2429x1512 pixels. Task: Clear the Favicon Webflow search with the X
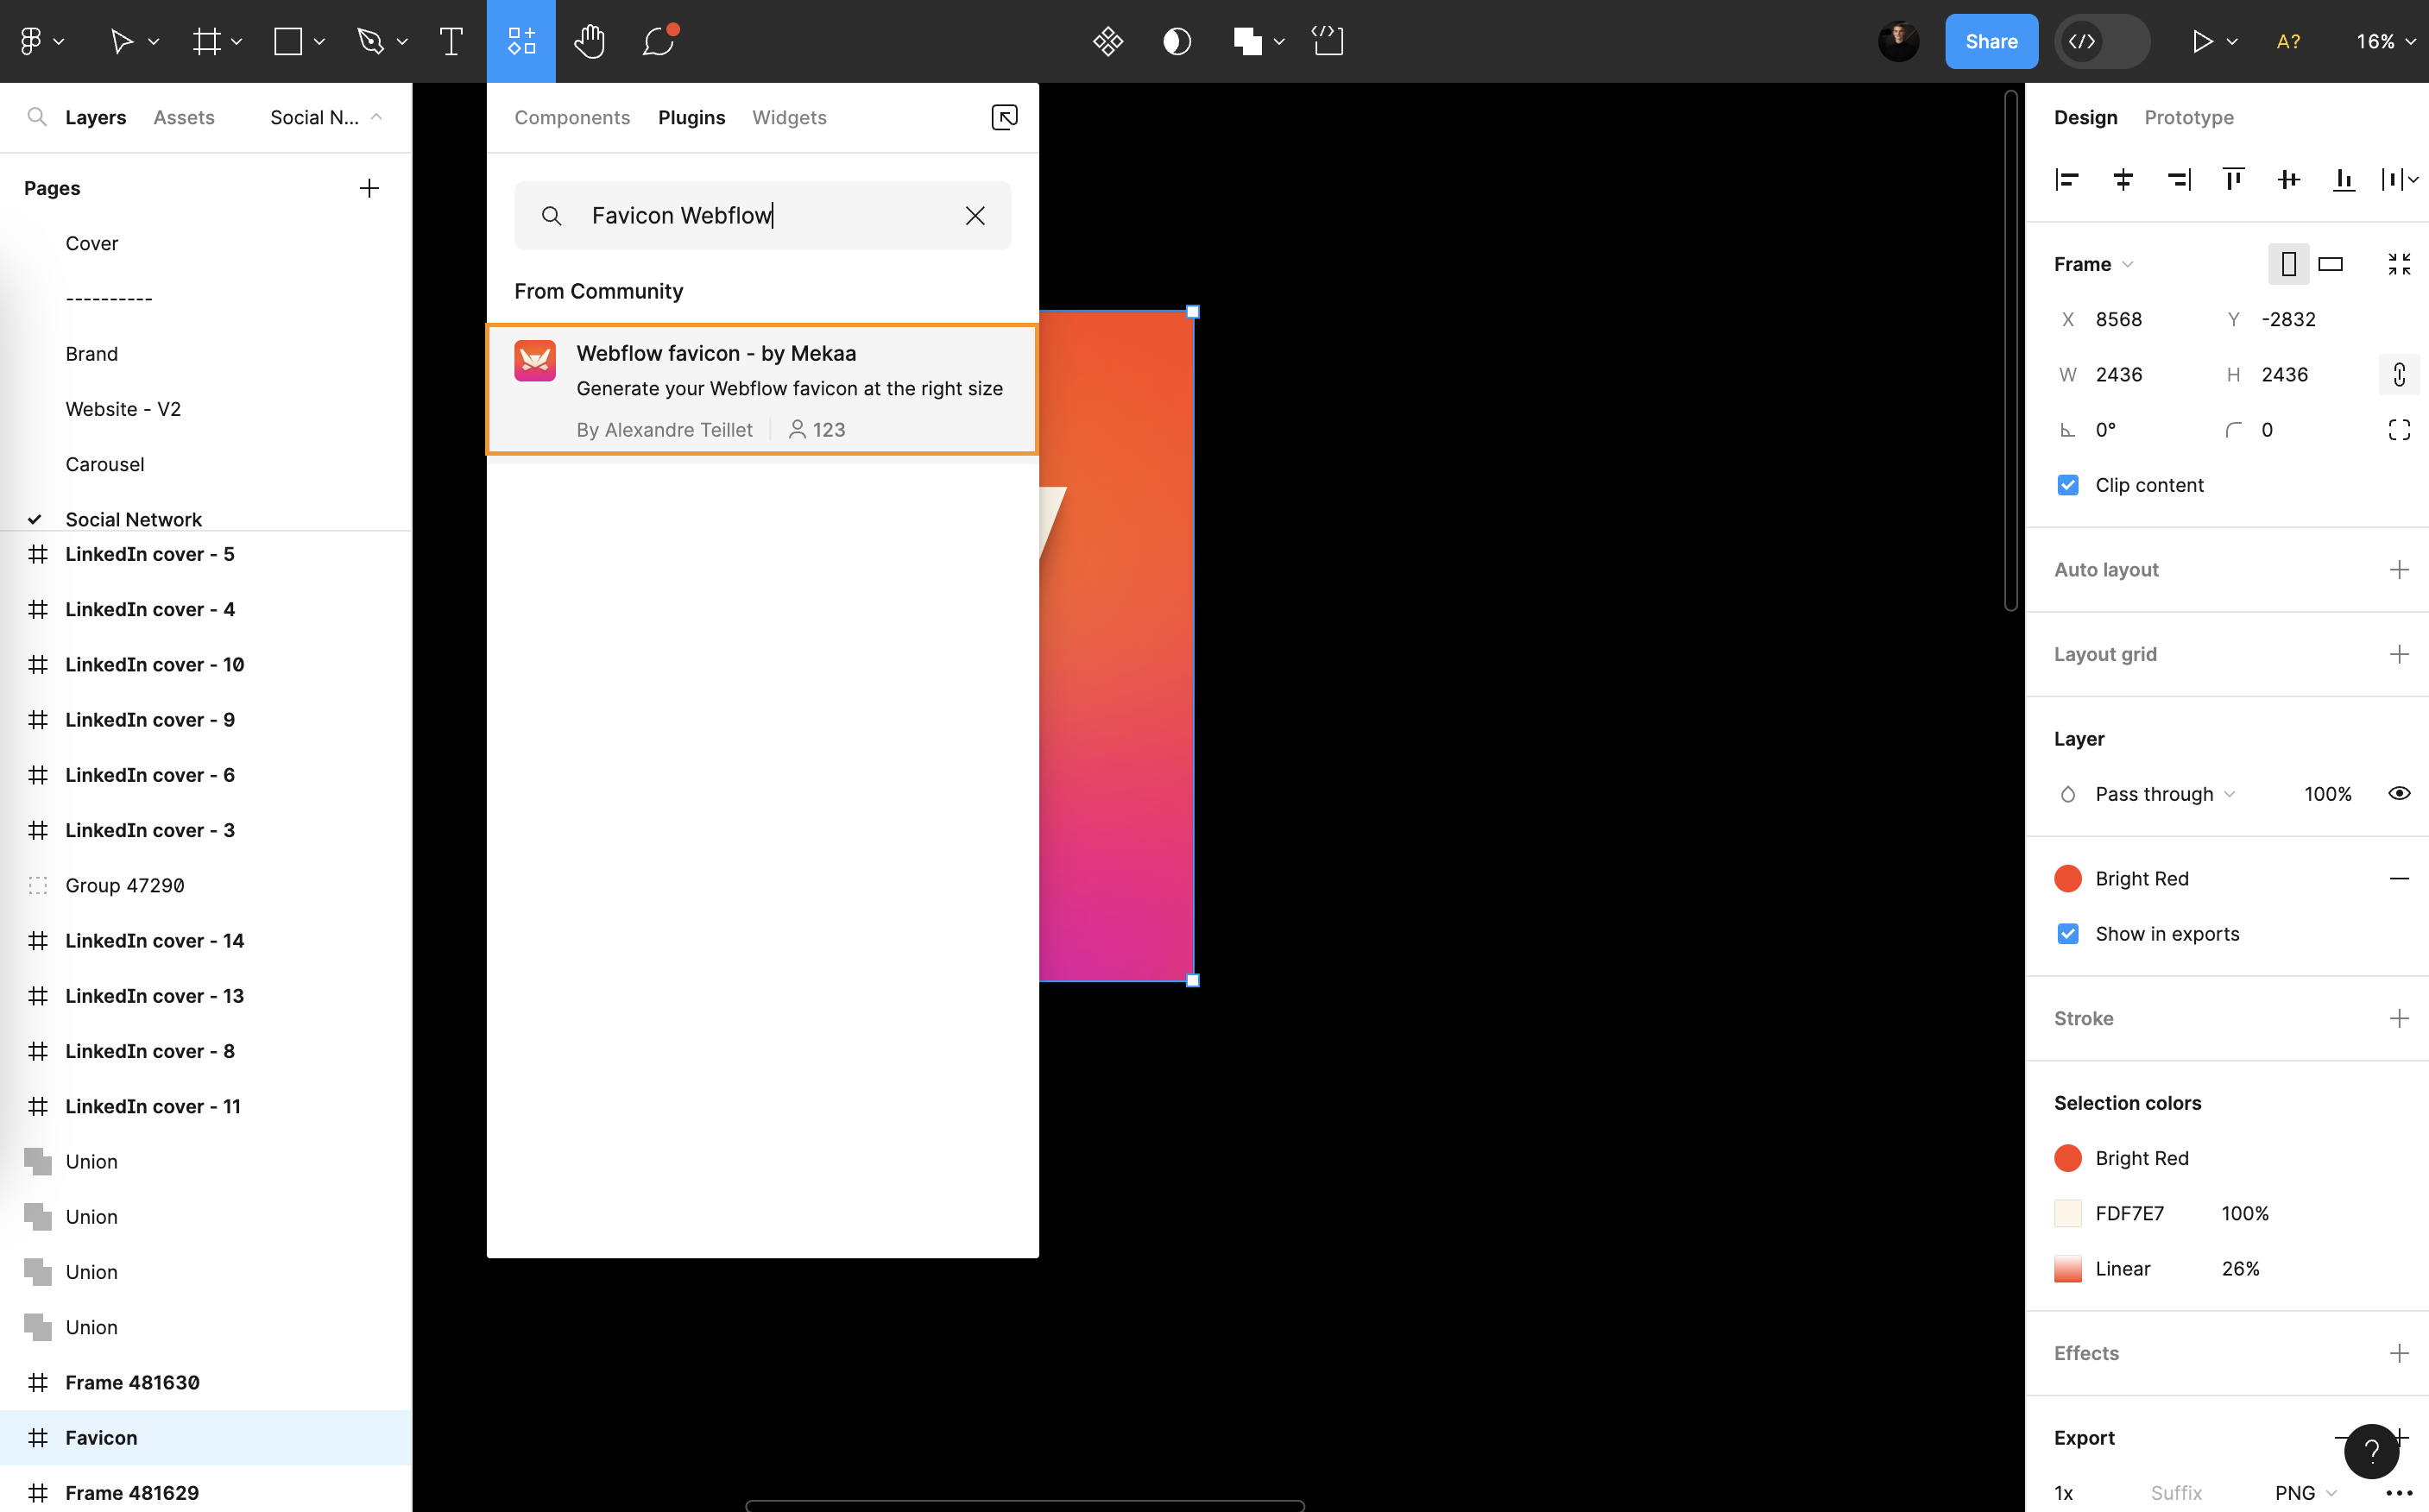(975, 215)
